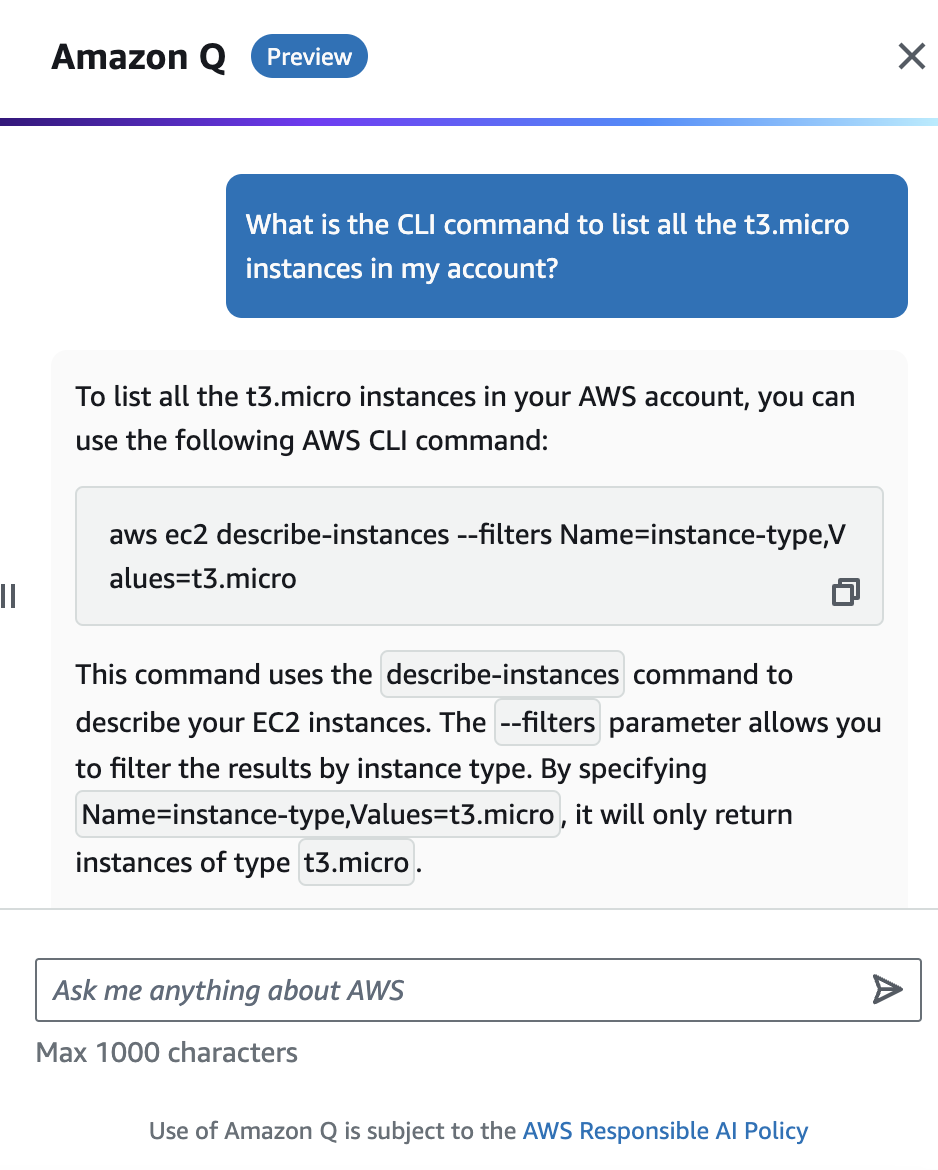
Task: Open the AWS Responsible AI Policy link
Action: [x=665, y=1131]
